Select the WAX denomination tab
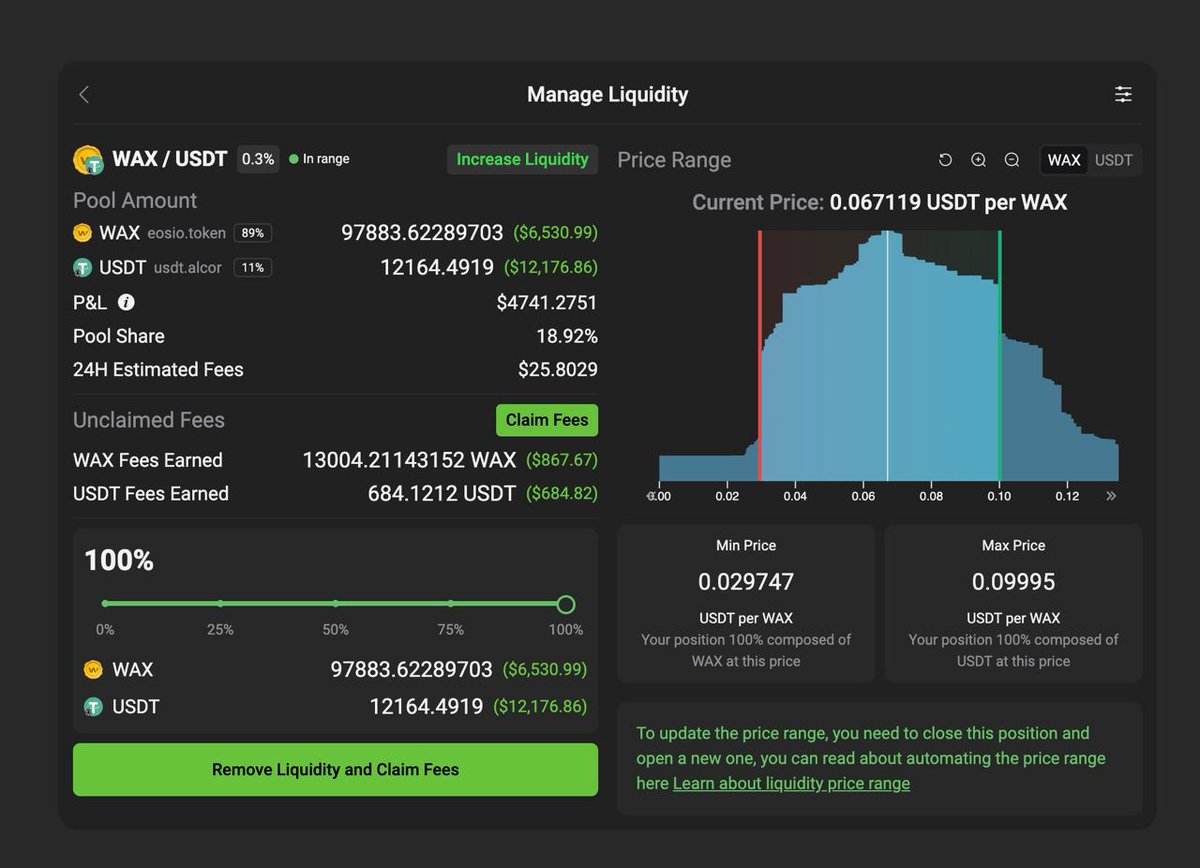This screenshot has height=868, width=1200. point(1063,160)
